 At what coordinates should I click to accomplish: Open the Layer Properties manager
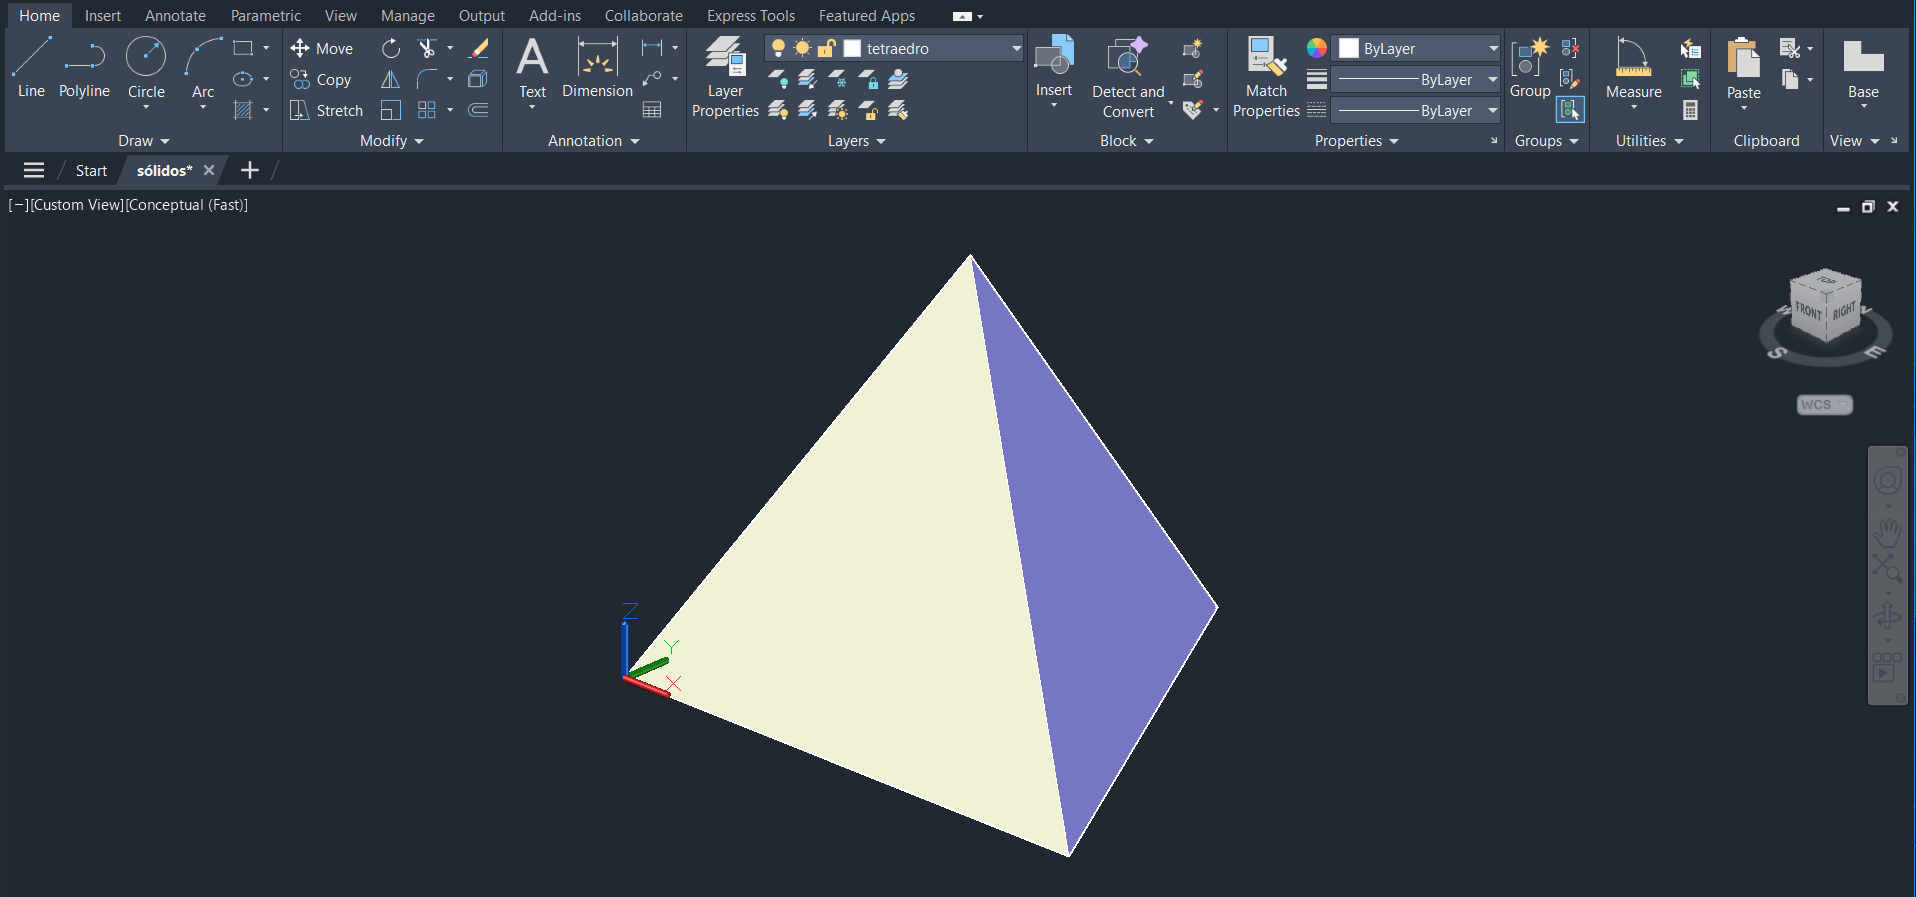[x=725, y=77]
